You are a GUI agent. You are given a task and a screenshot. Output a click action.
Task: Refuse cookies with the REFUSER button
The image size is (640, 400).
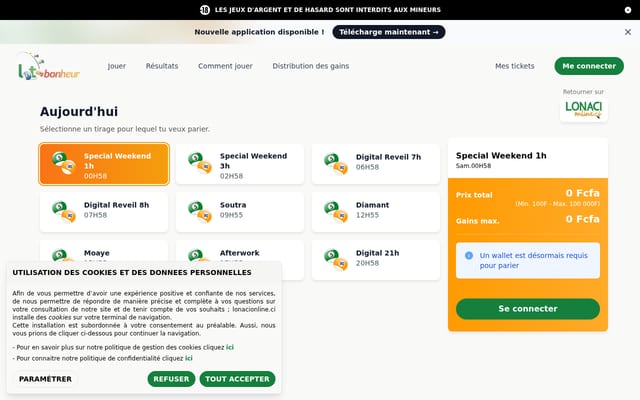click(171, 379)
